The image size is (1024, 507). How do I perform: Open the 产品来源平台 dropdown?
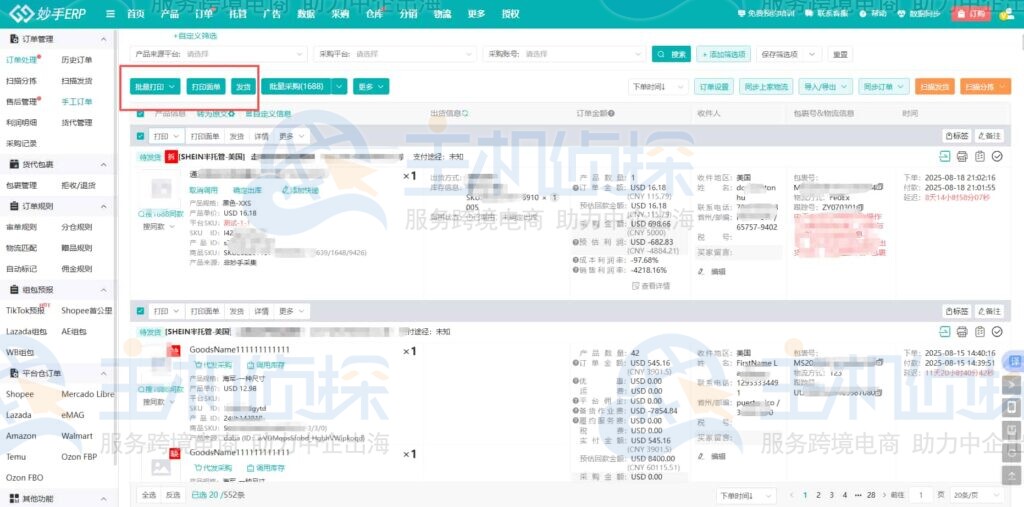click(x=218, y=54)
